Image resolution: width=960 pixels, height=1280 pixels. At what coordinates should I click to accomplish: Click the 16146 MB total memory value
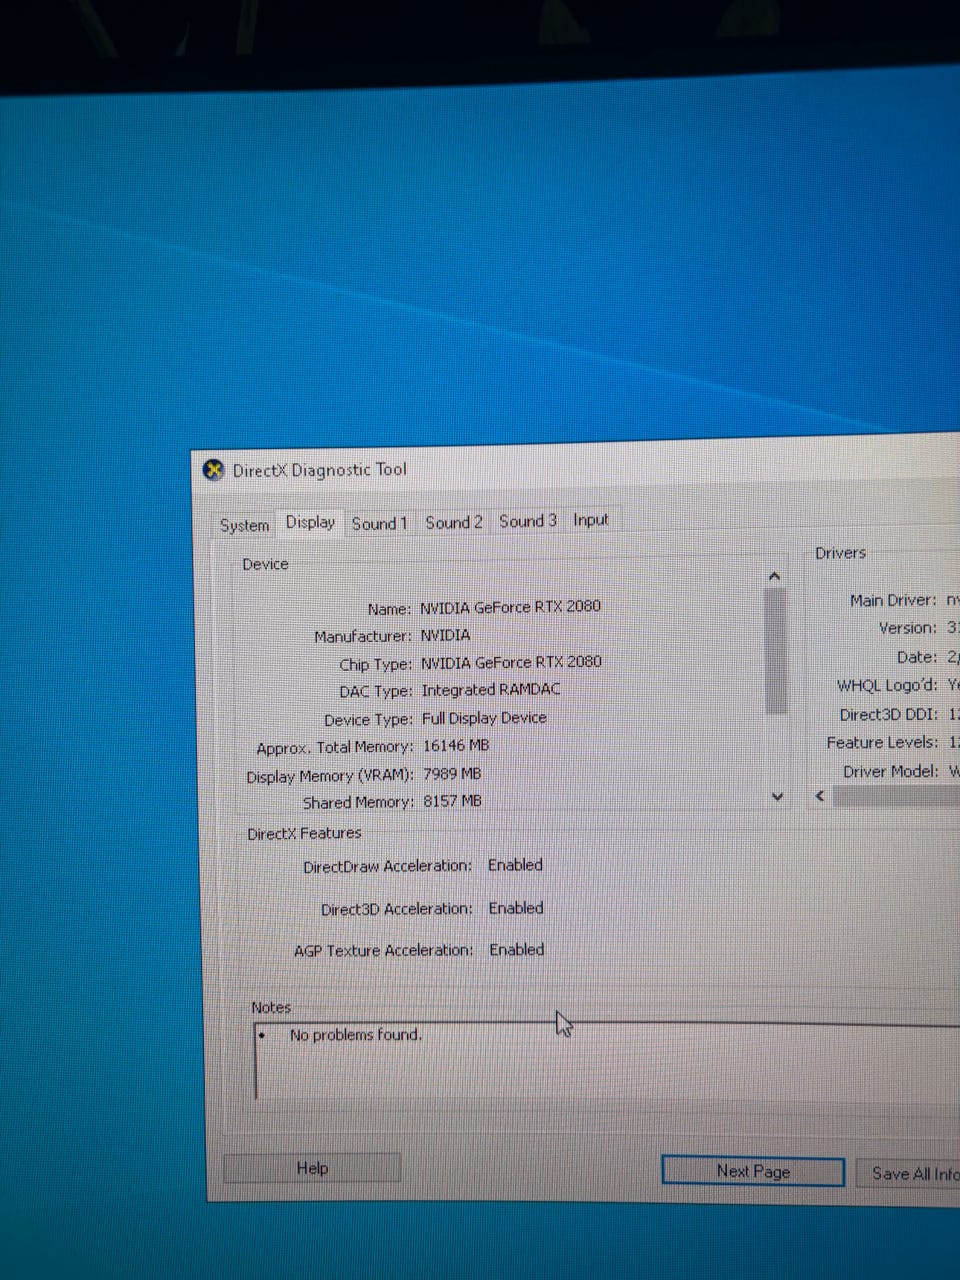pyautogui.click(x=456, y=746)
